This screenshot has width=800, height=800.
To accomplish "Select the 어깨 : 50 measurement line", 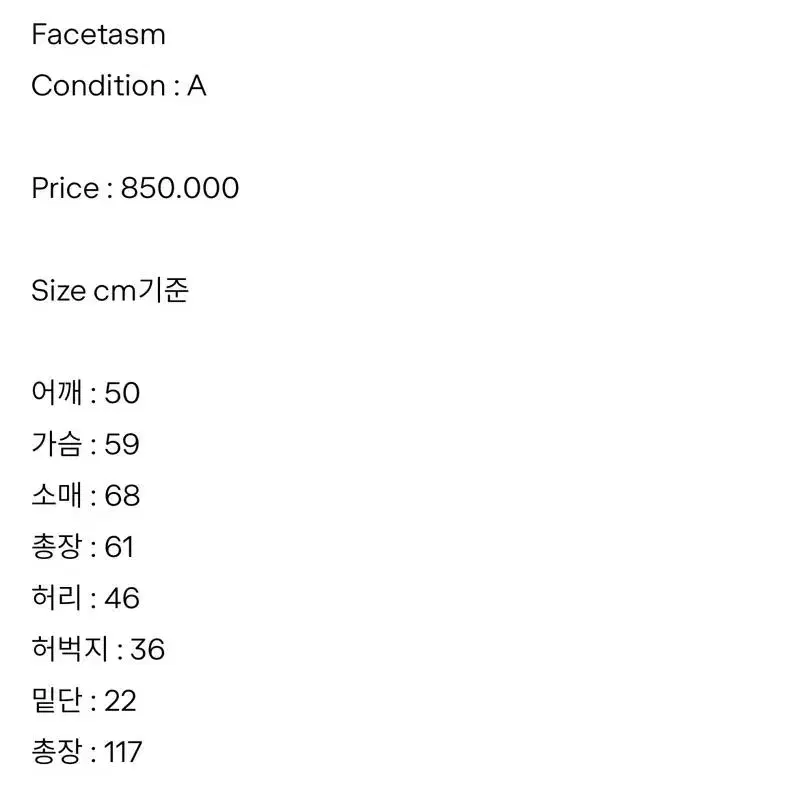I will [86, 393].
